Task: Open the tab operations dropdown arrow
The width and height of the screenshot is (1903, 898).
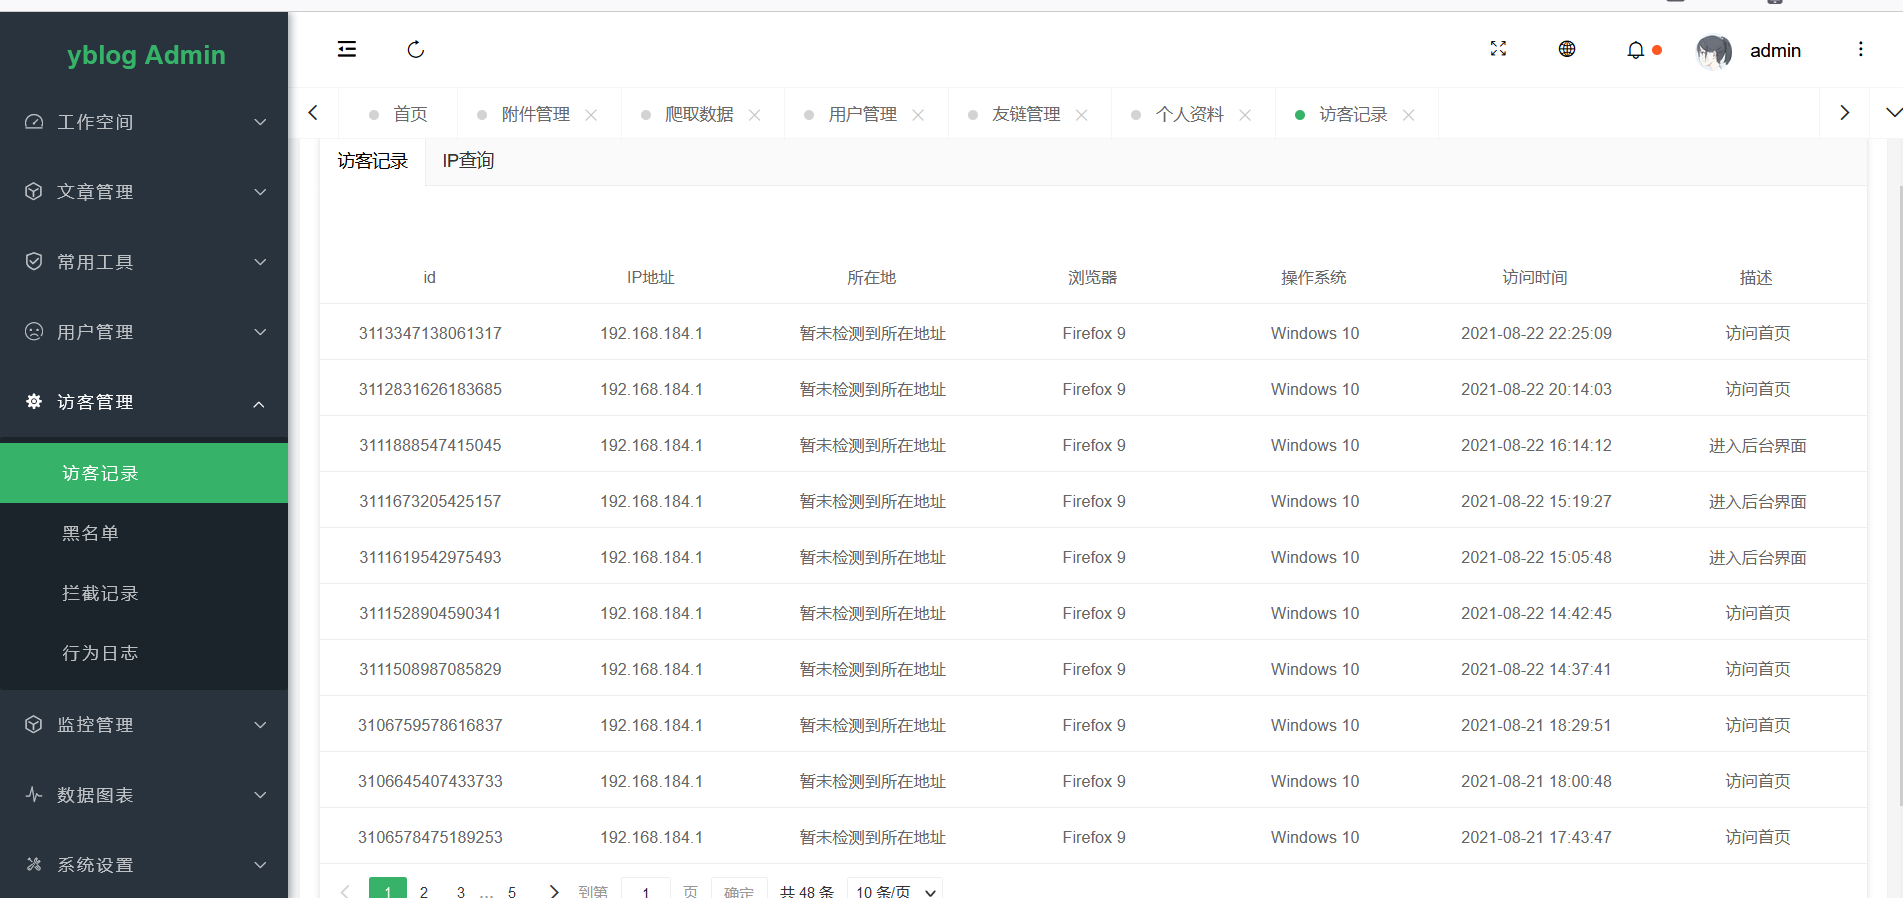Action: 1892,113
